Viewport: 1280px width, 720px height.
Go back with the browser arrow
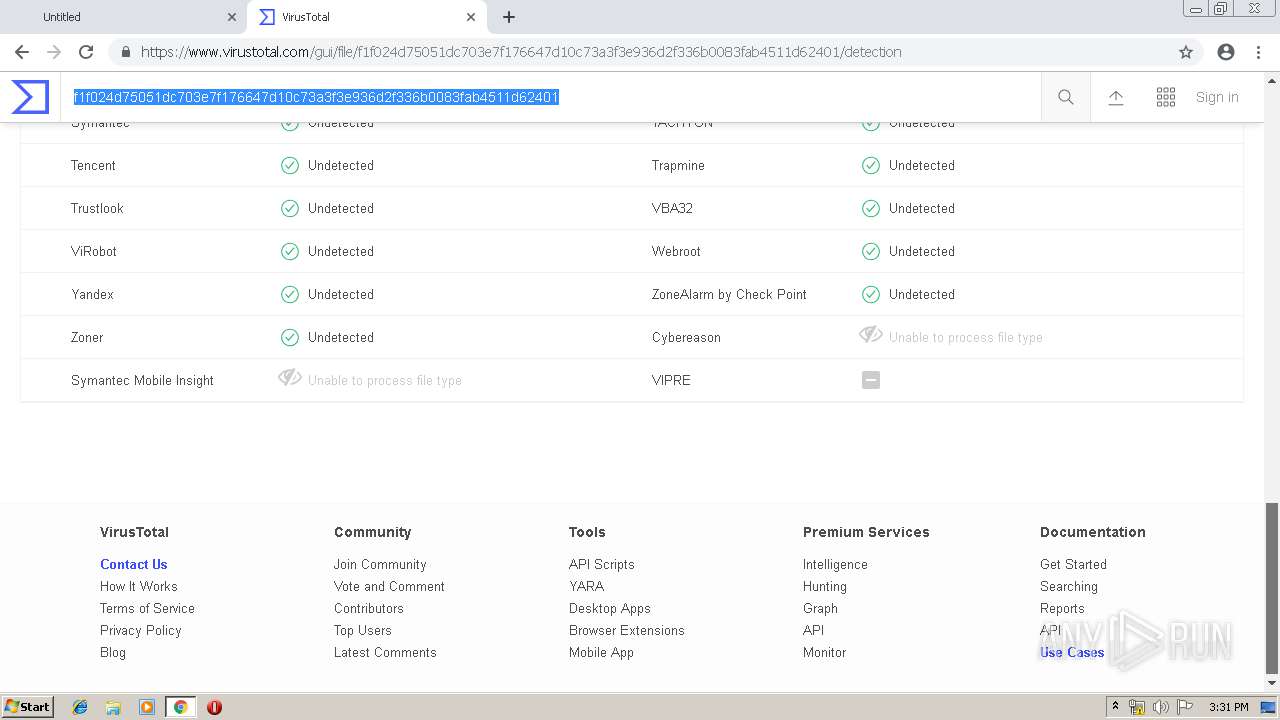tap(22, 52)
